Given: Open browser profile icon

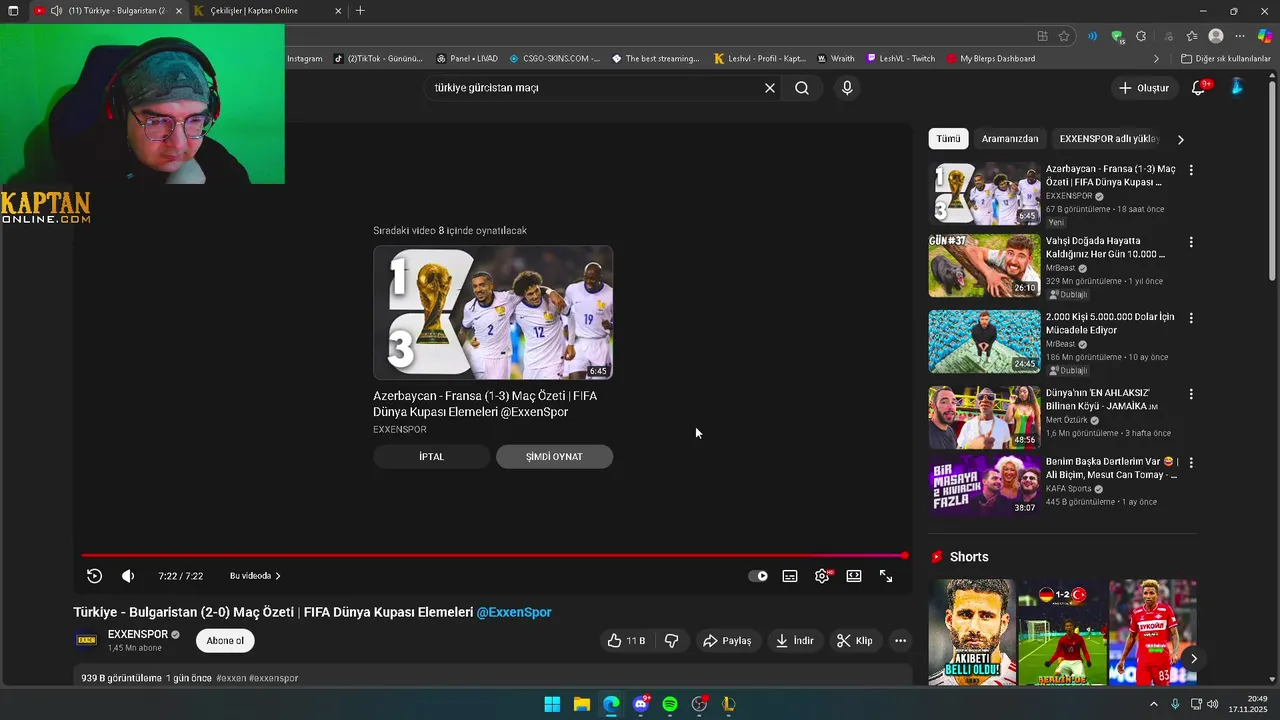Looking at the screenshot, I should (x=1216, y=36).
